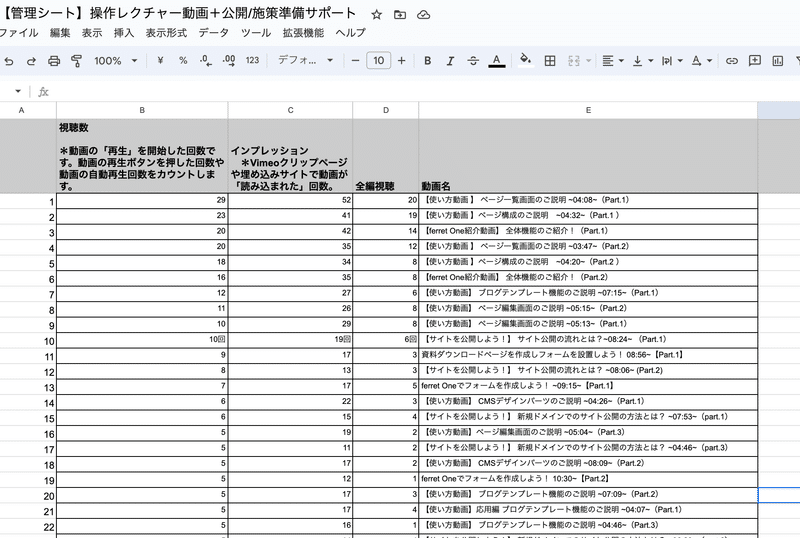
Task: Open the text color picker
Action: pos(496,61)
